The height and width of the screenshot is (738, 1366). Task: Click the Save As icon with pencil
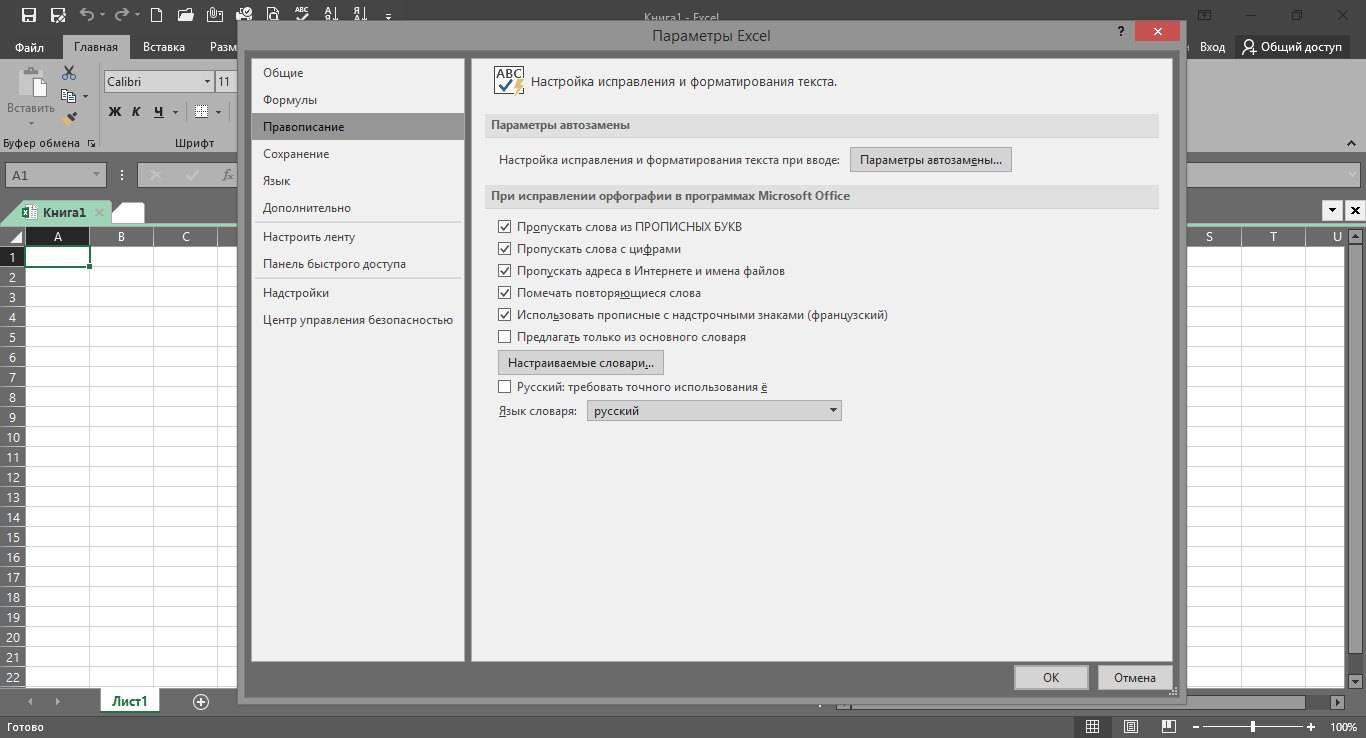[x=58, y=15]
